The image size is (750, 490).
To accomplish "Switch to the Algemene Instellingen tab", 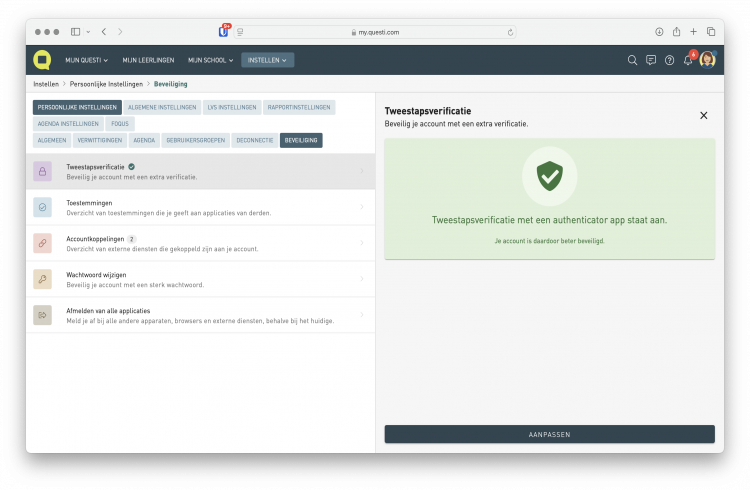I will [162, 107].
